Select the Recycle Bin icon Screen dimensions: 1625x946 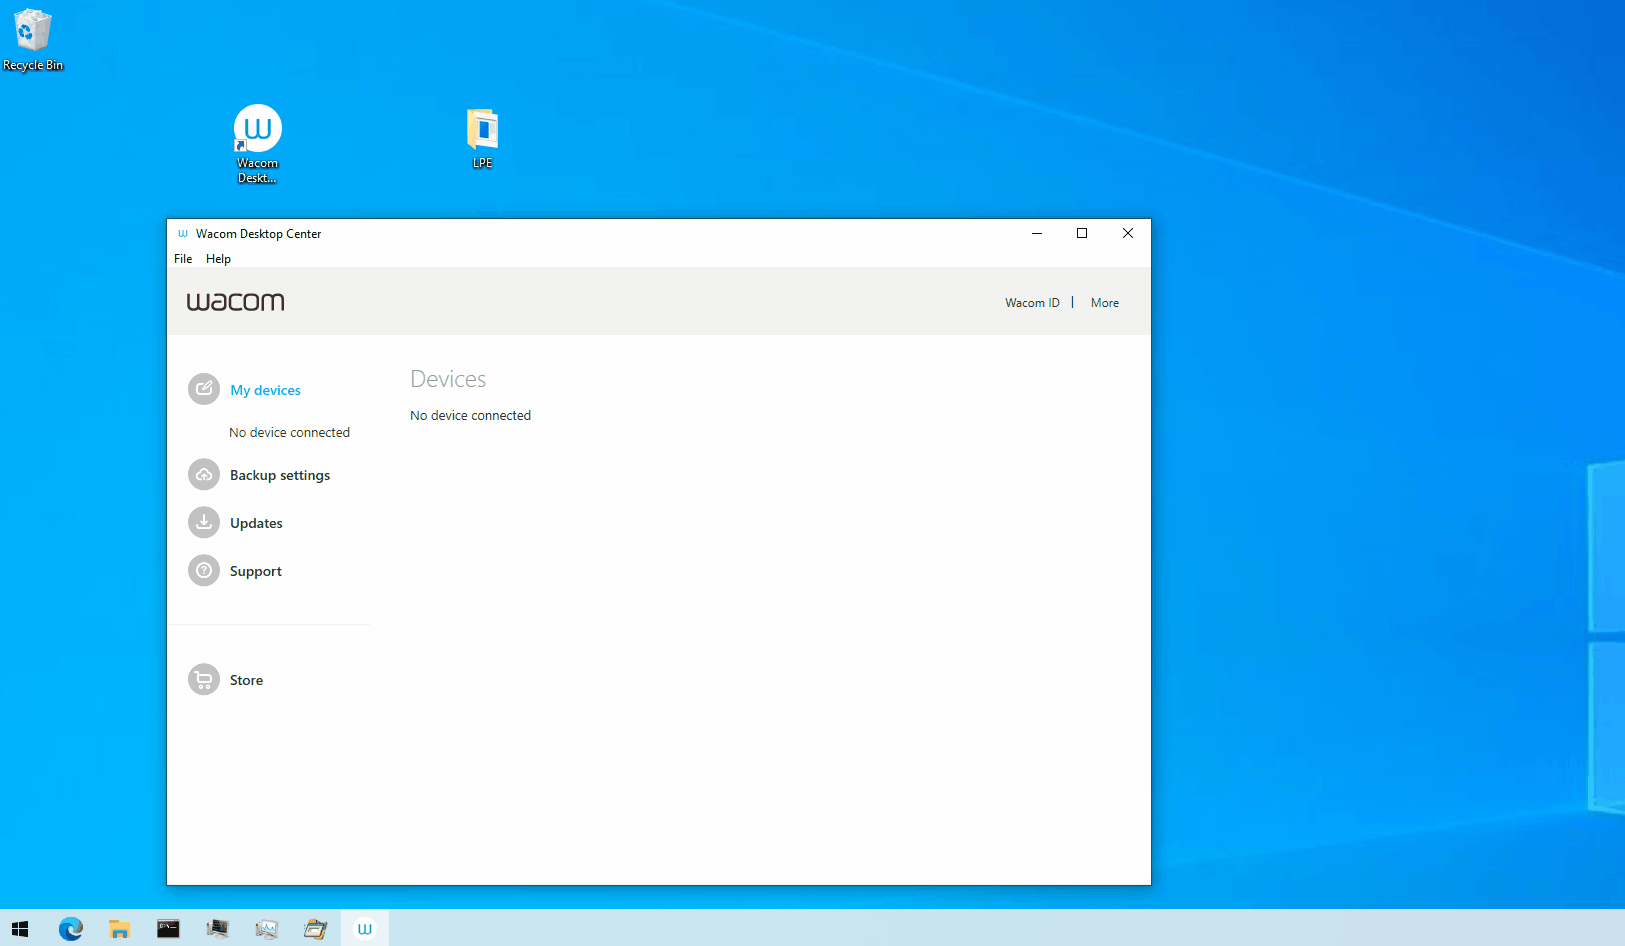[33, 40]
